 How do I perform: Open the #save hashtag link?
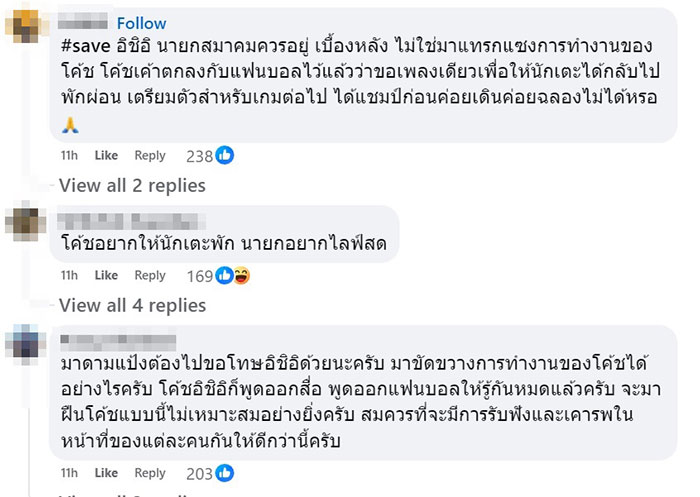coord(81,46)
